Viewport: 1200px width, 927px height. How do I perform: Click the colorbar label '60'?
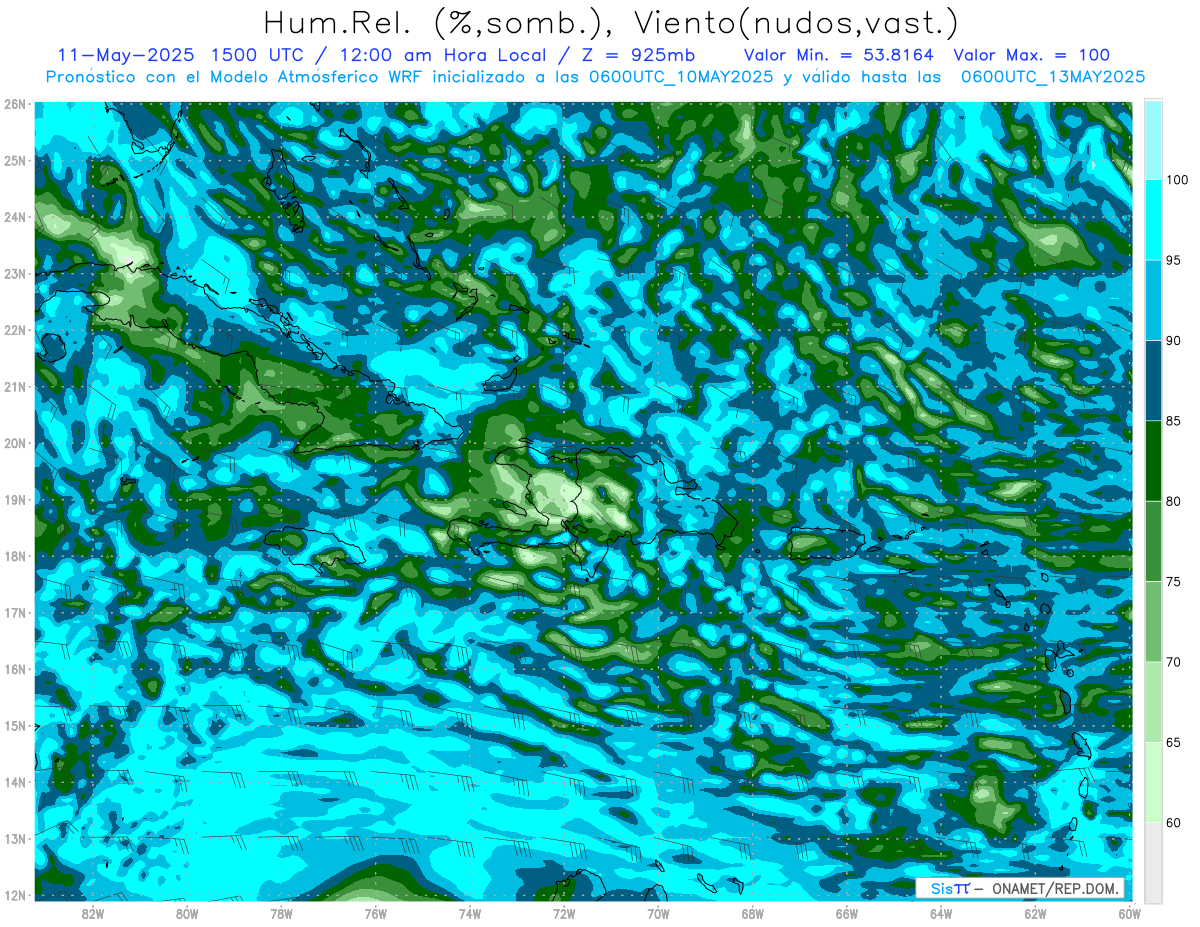[x=1174, y=822]
